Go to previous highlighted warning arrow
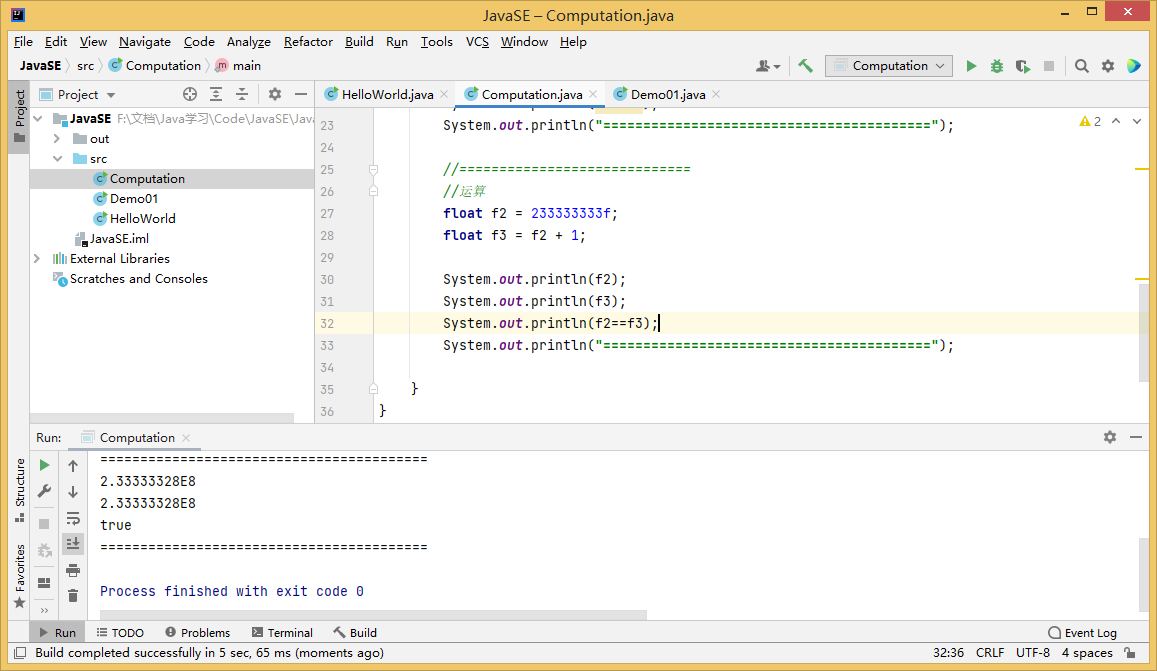This screenshot has width=1157, height=671. [x=1116, y=121]
